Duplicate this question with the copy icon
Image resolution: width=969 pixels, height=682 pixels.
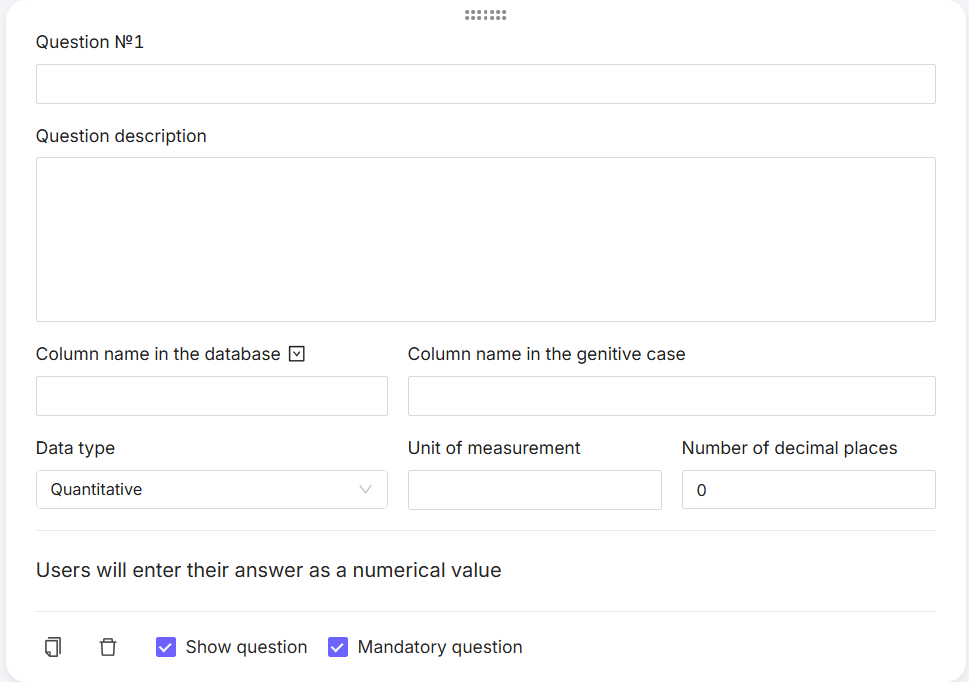tap(53, 647)
